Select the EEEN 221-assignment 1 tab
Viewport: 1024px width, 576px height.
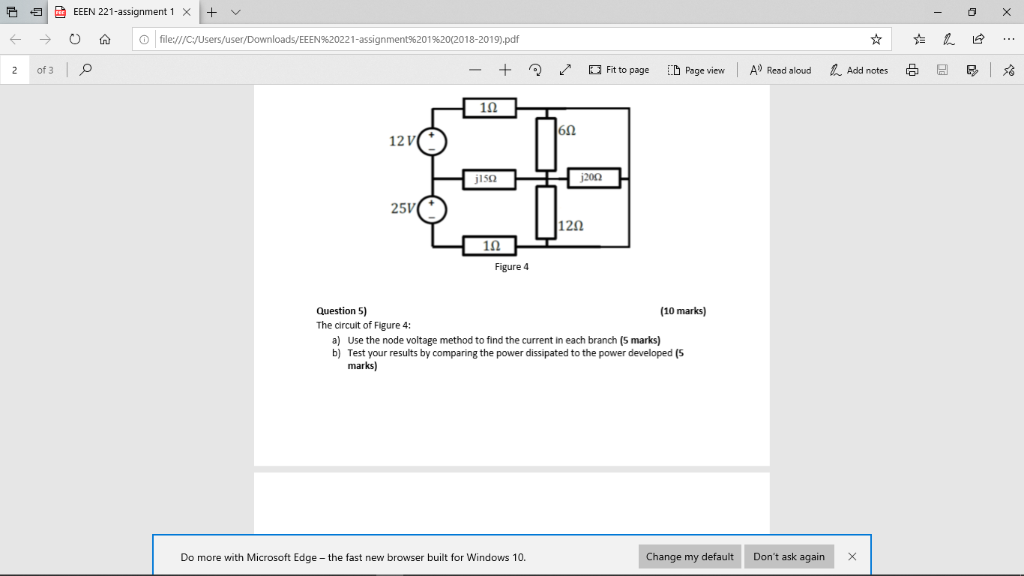120,13
